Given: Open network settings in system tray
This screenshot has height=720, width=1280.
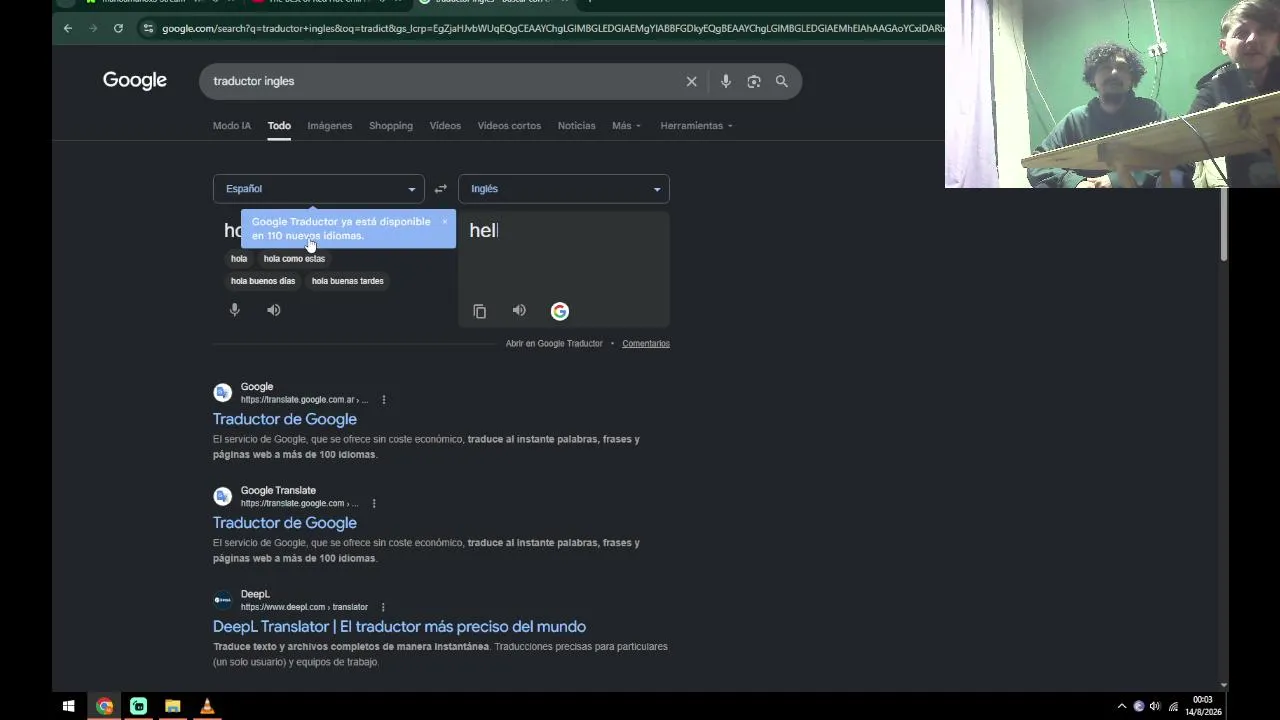Looking at the screenshot, I should click(x=1173, y=707).
